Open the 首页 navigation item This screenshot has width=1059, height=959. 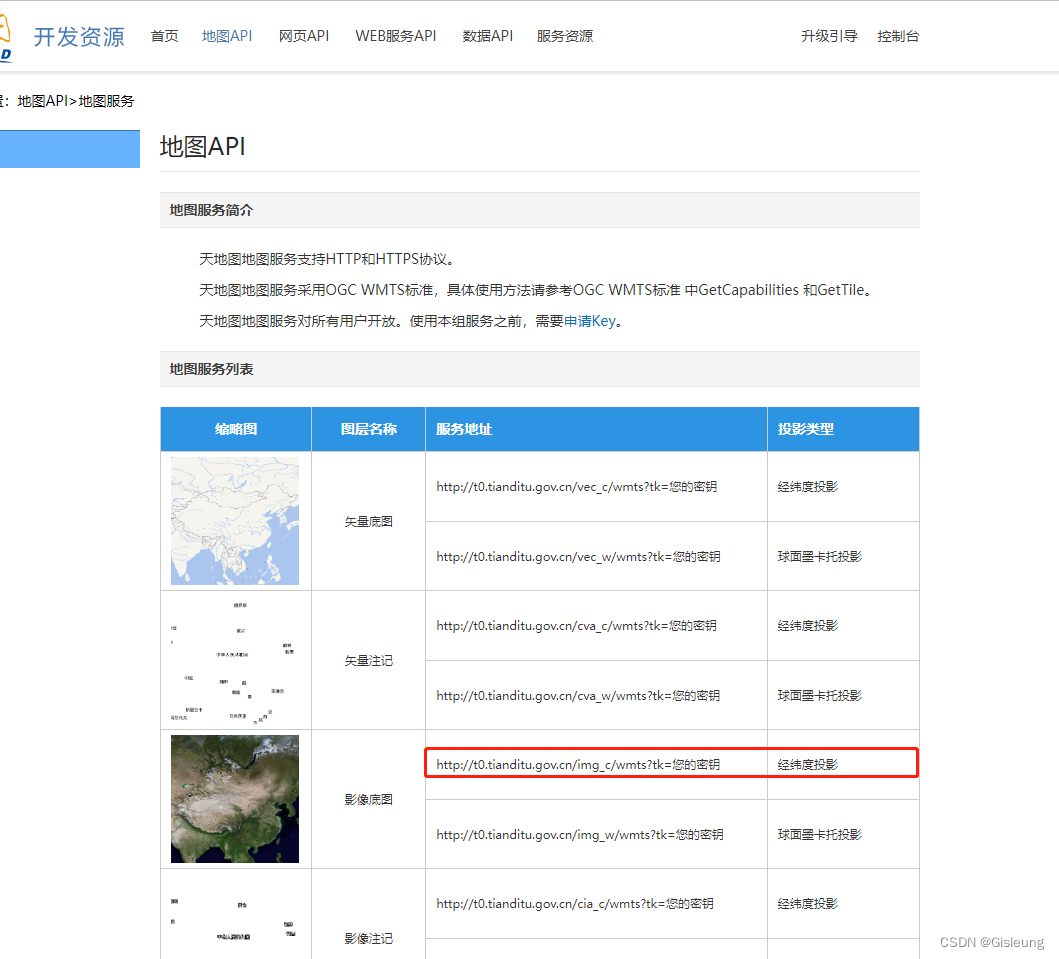point(164,36)
